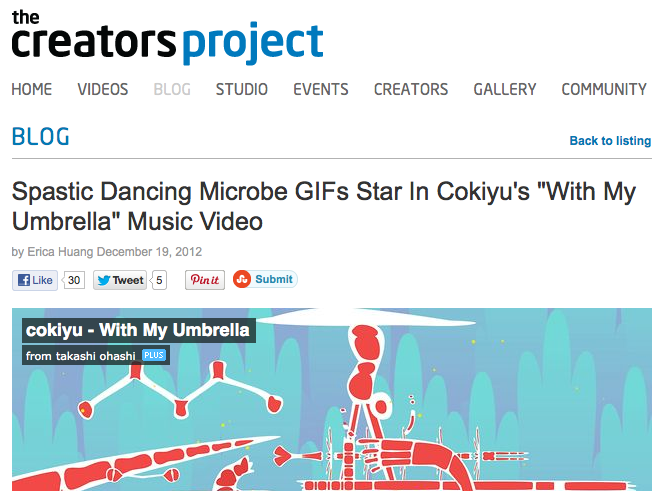The width and height of the screenshot is (656, 491).
Task: Open the STUDIO menu item
Action: pyautogui.click(x=241, y=89)
